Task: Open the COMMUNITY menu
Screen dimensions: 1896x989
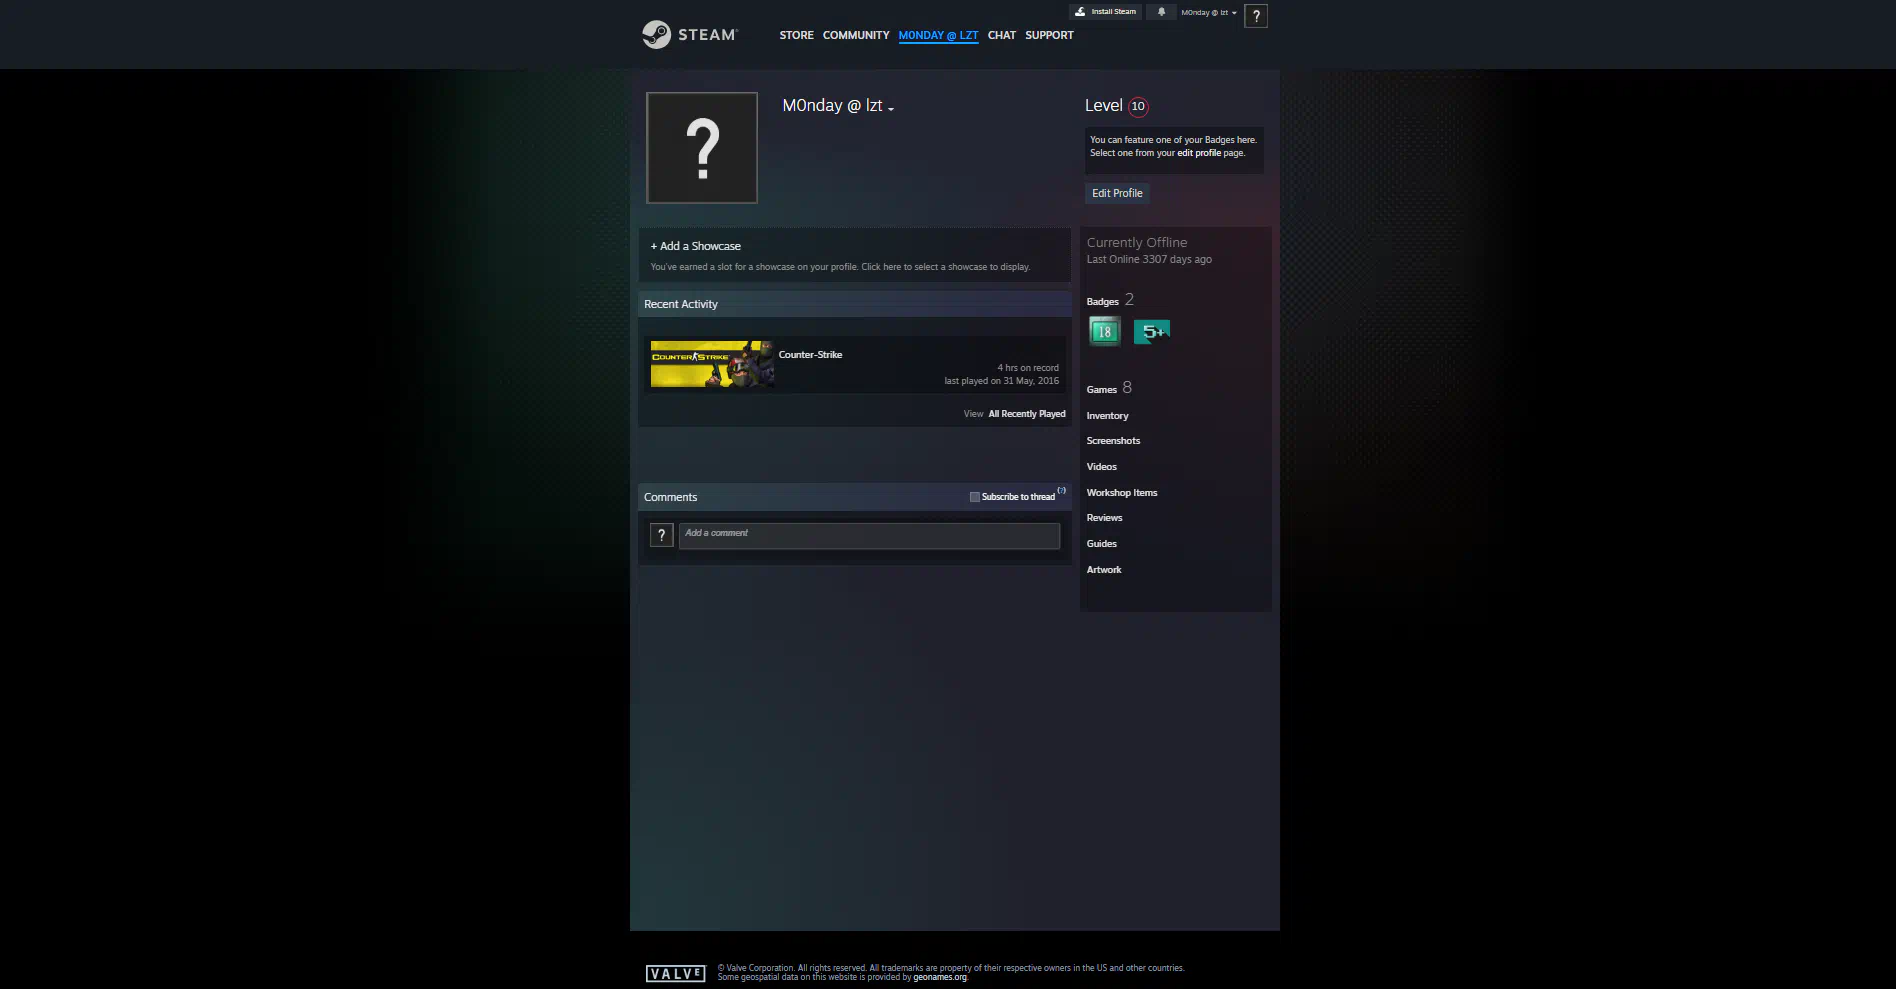Action: click(x=856, y=35)
